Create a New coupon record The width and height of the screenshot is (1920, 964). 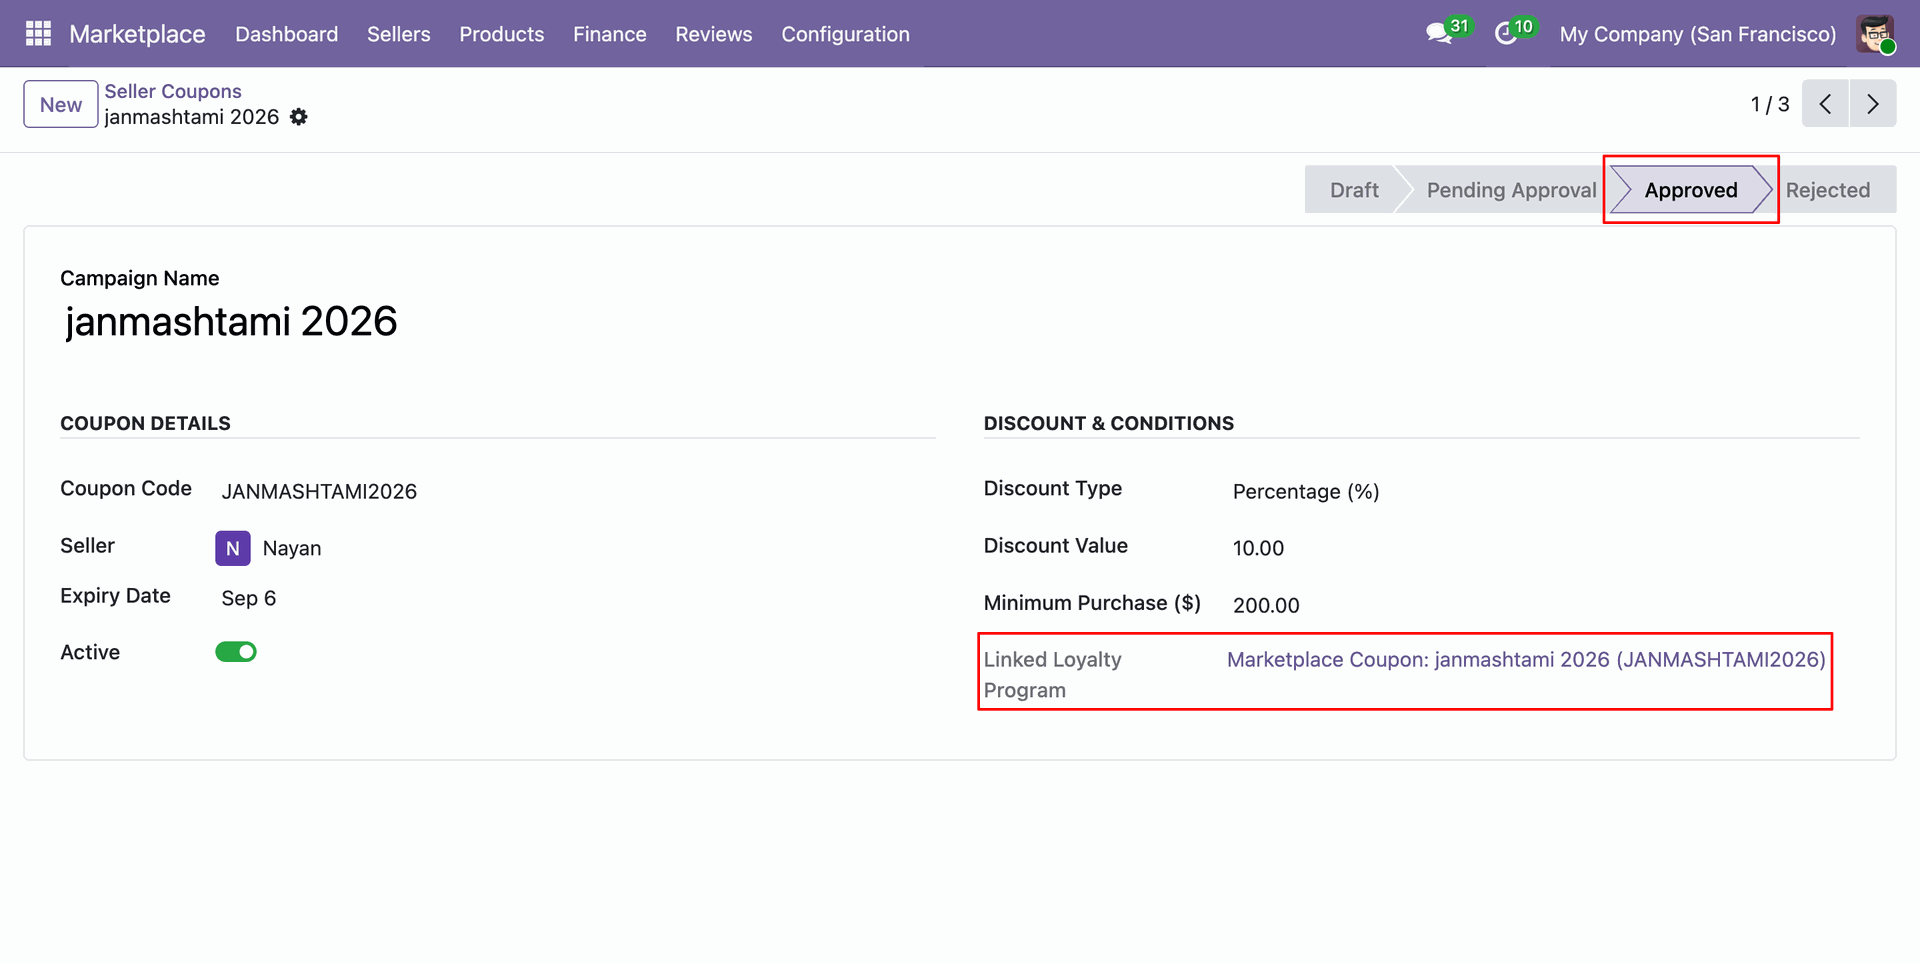click(61, 104)
